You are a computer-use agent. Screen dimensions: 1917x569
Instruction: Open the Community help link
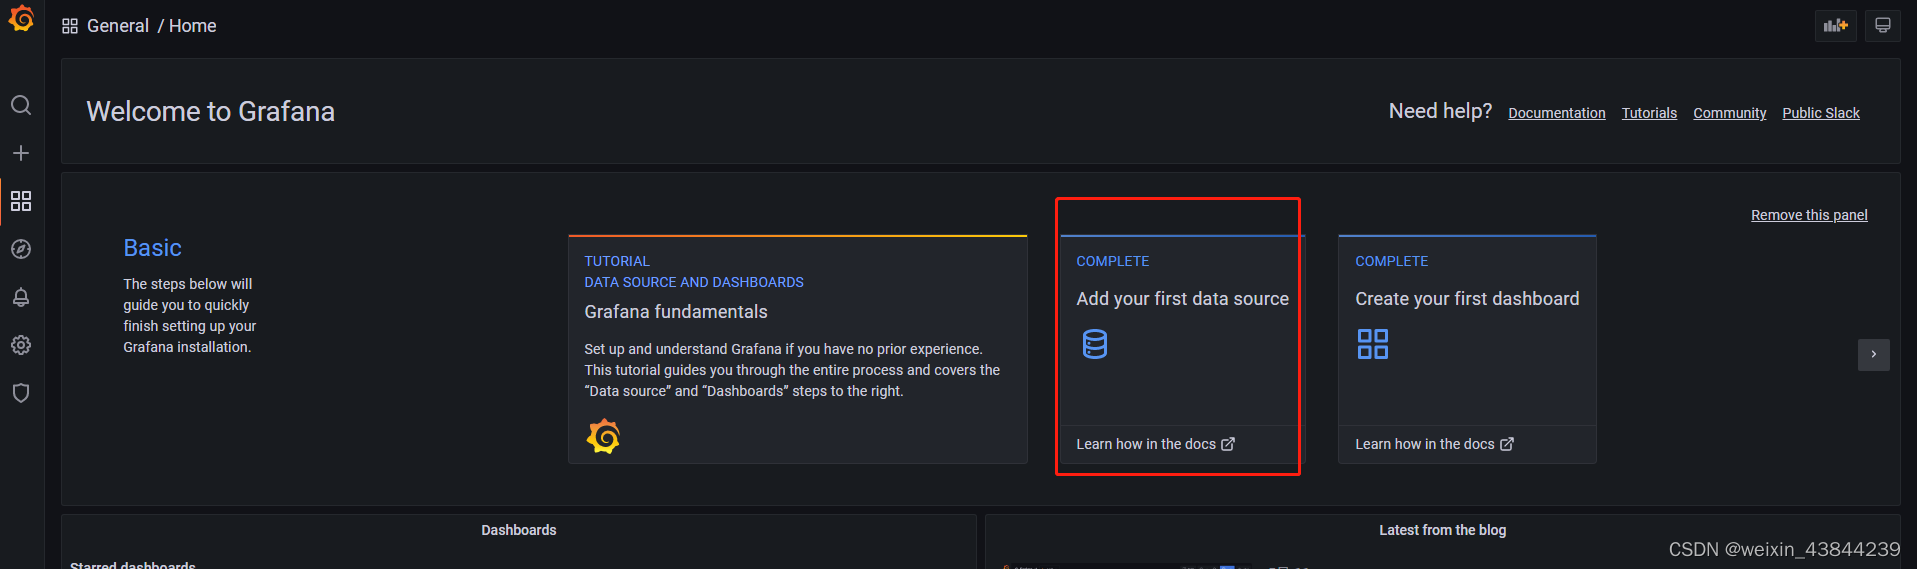[x=1729, y=113]
